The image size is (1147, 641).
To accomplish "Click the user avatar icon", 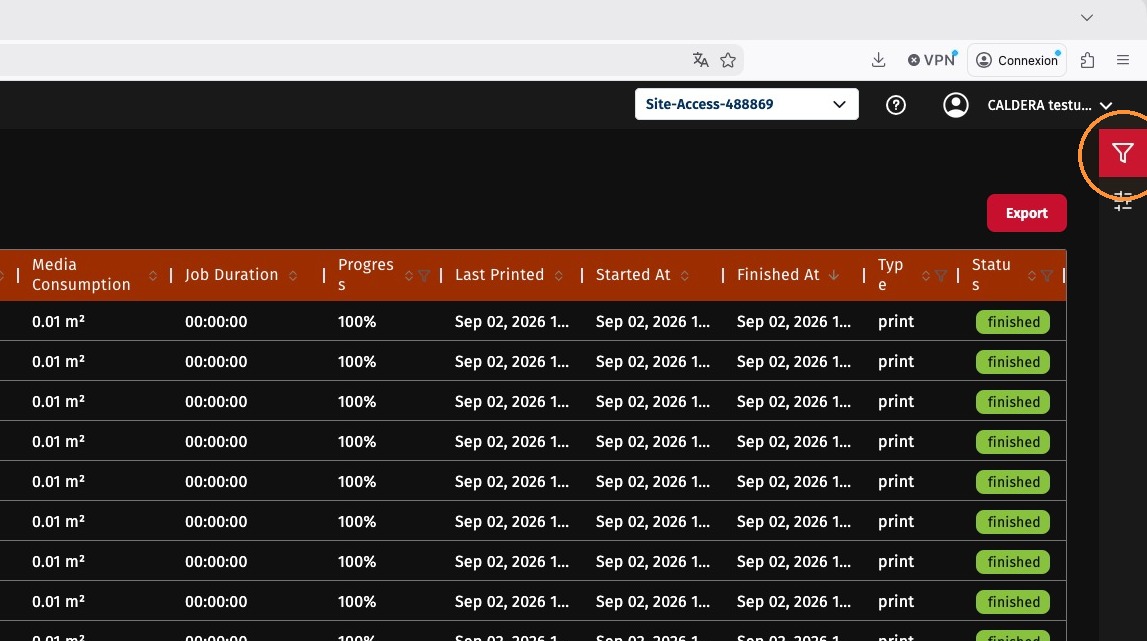I will pos(955,105).
